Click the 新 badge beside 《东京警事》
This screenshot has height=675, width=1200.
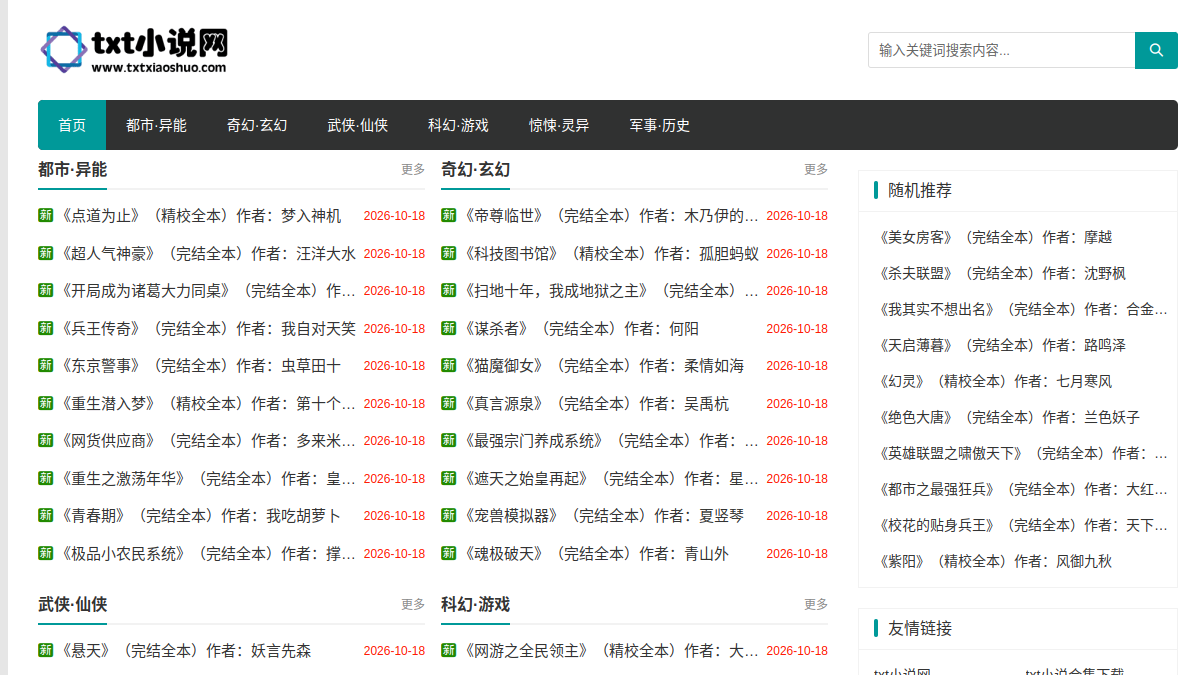(45, 365)
